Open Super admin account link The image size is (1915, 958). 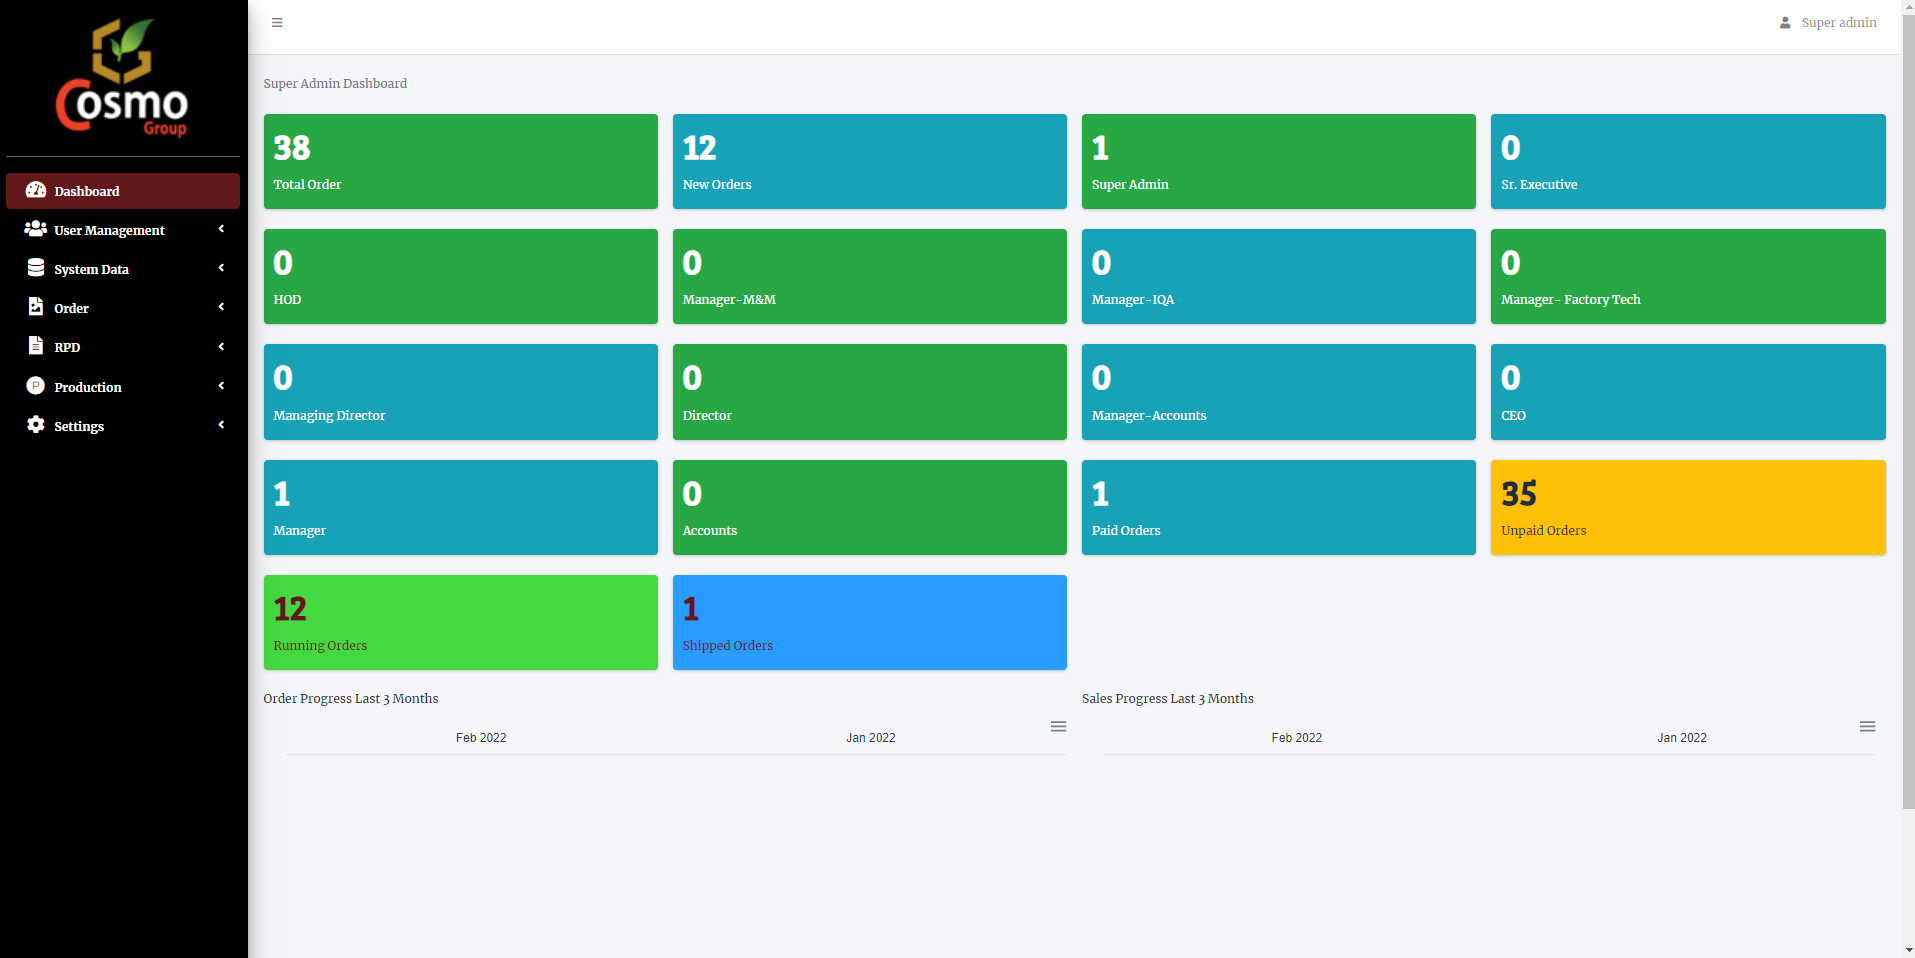(1828, 23)
